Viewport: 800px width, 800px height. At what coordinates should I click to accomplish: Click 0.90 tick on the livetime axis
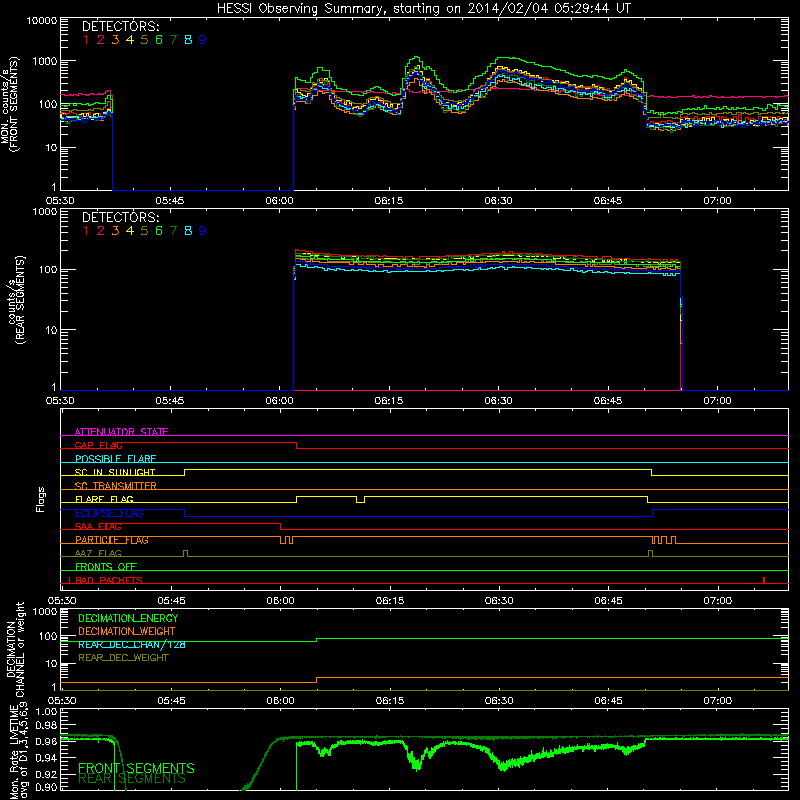click(x=46, y=787)
